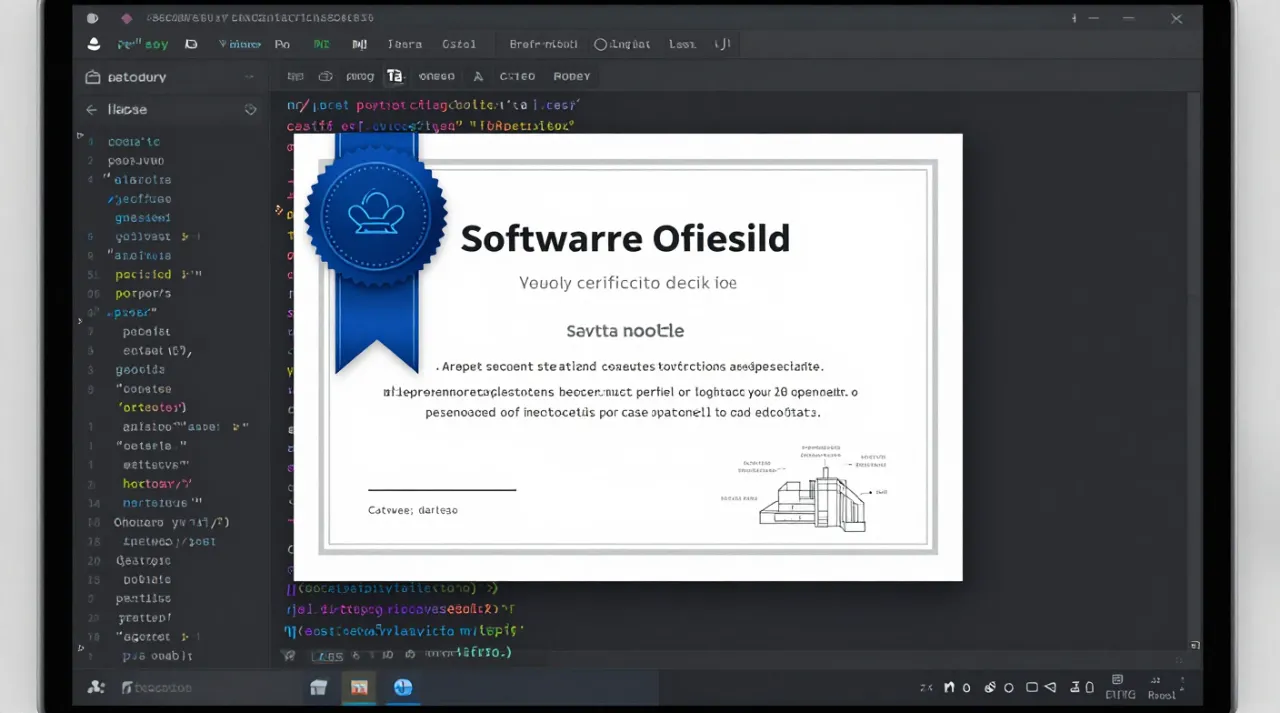Click the small square icon below the editor scrollbar
Screen dimensions: 1280x713
tap(1195, 646)
